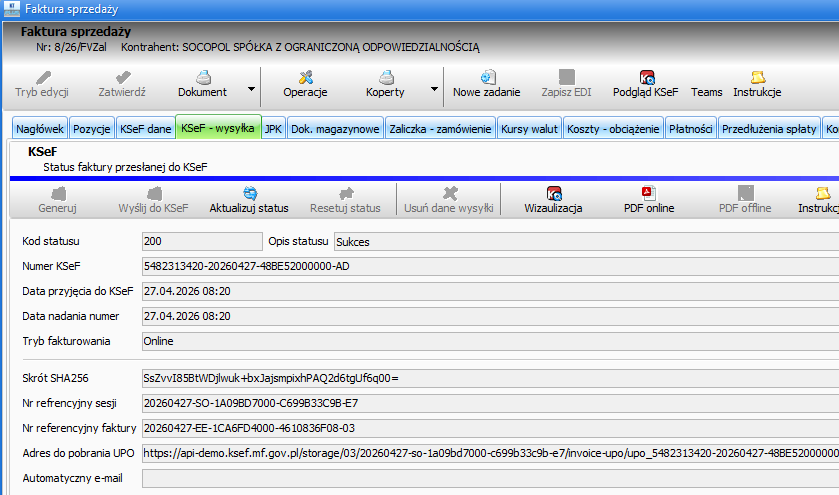This screenshot has width=839, height=495.
Task: Click the Opis statusu field Sukces
Action: pos(586,241)
